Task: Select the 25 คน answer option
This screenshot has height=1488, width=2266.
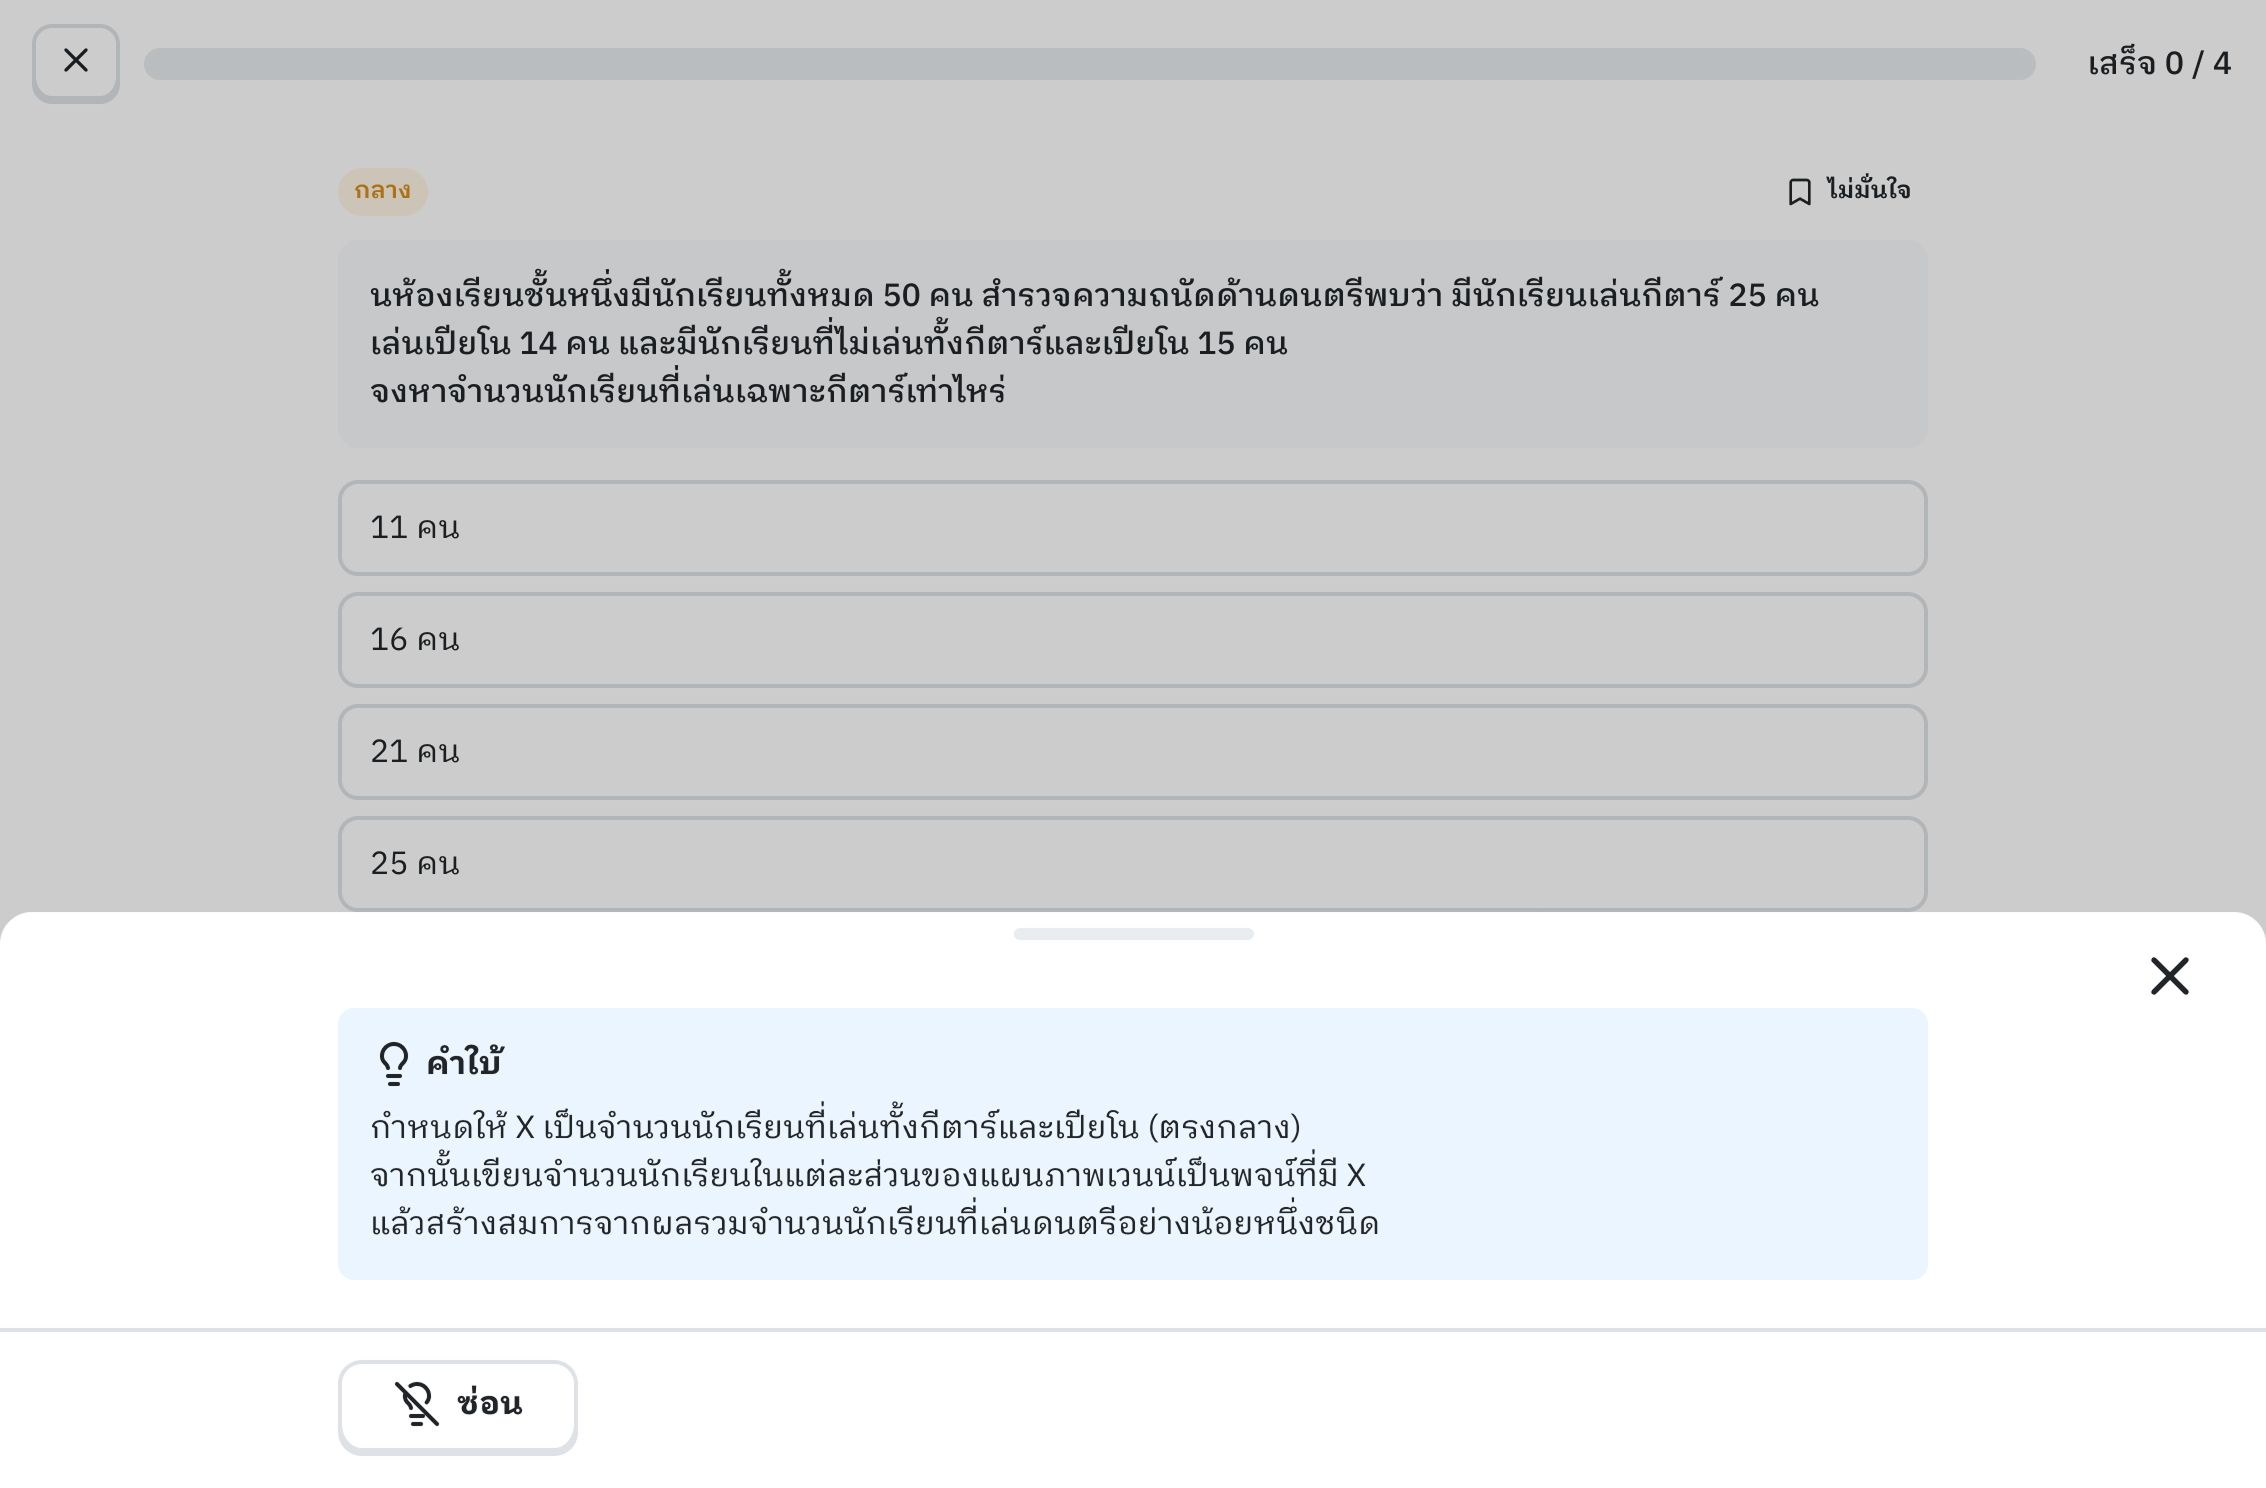Action: pyautogui.click(x=1132, y=864)
